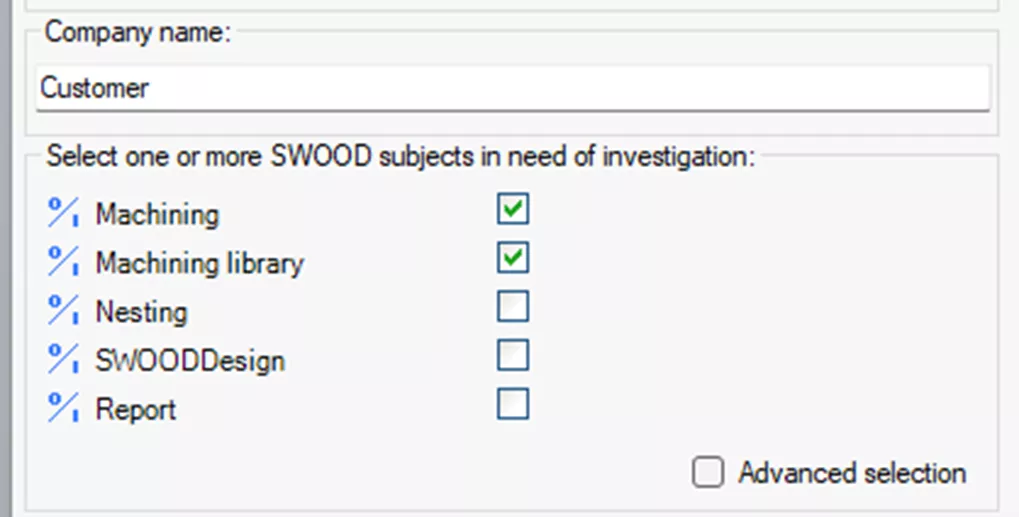Click the icon beside Nesting
The height and width of the screenshot is (517, 1019).
pos(63,312)
